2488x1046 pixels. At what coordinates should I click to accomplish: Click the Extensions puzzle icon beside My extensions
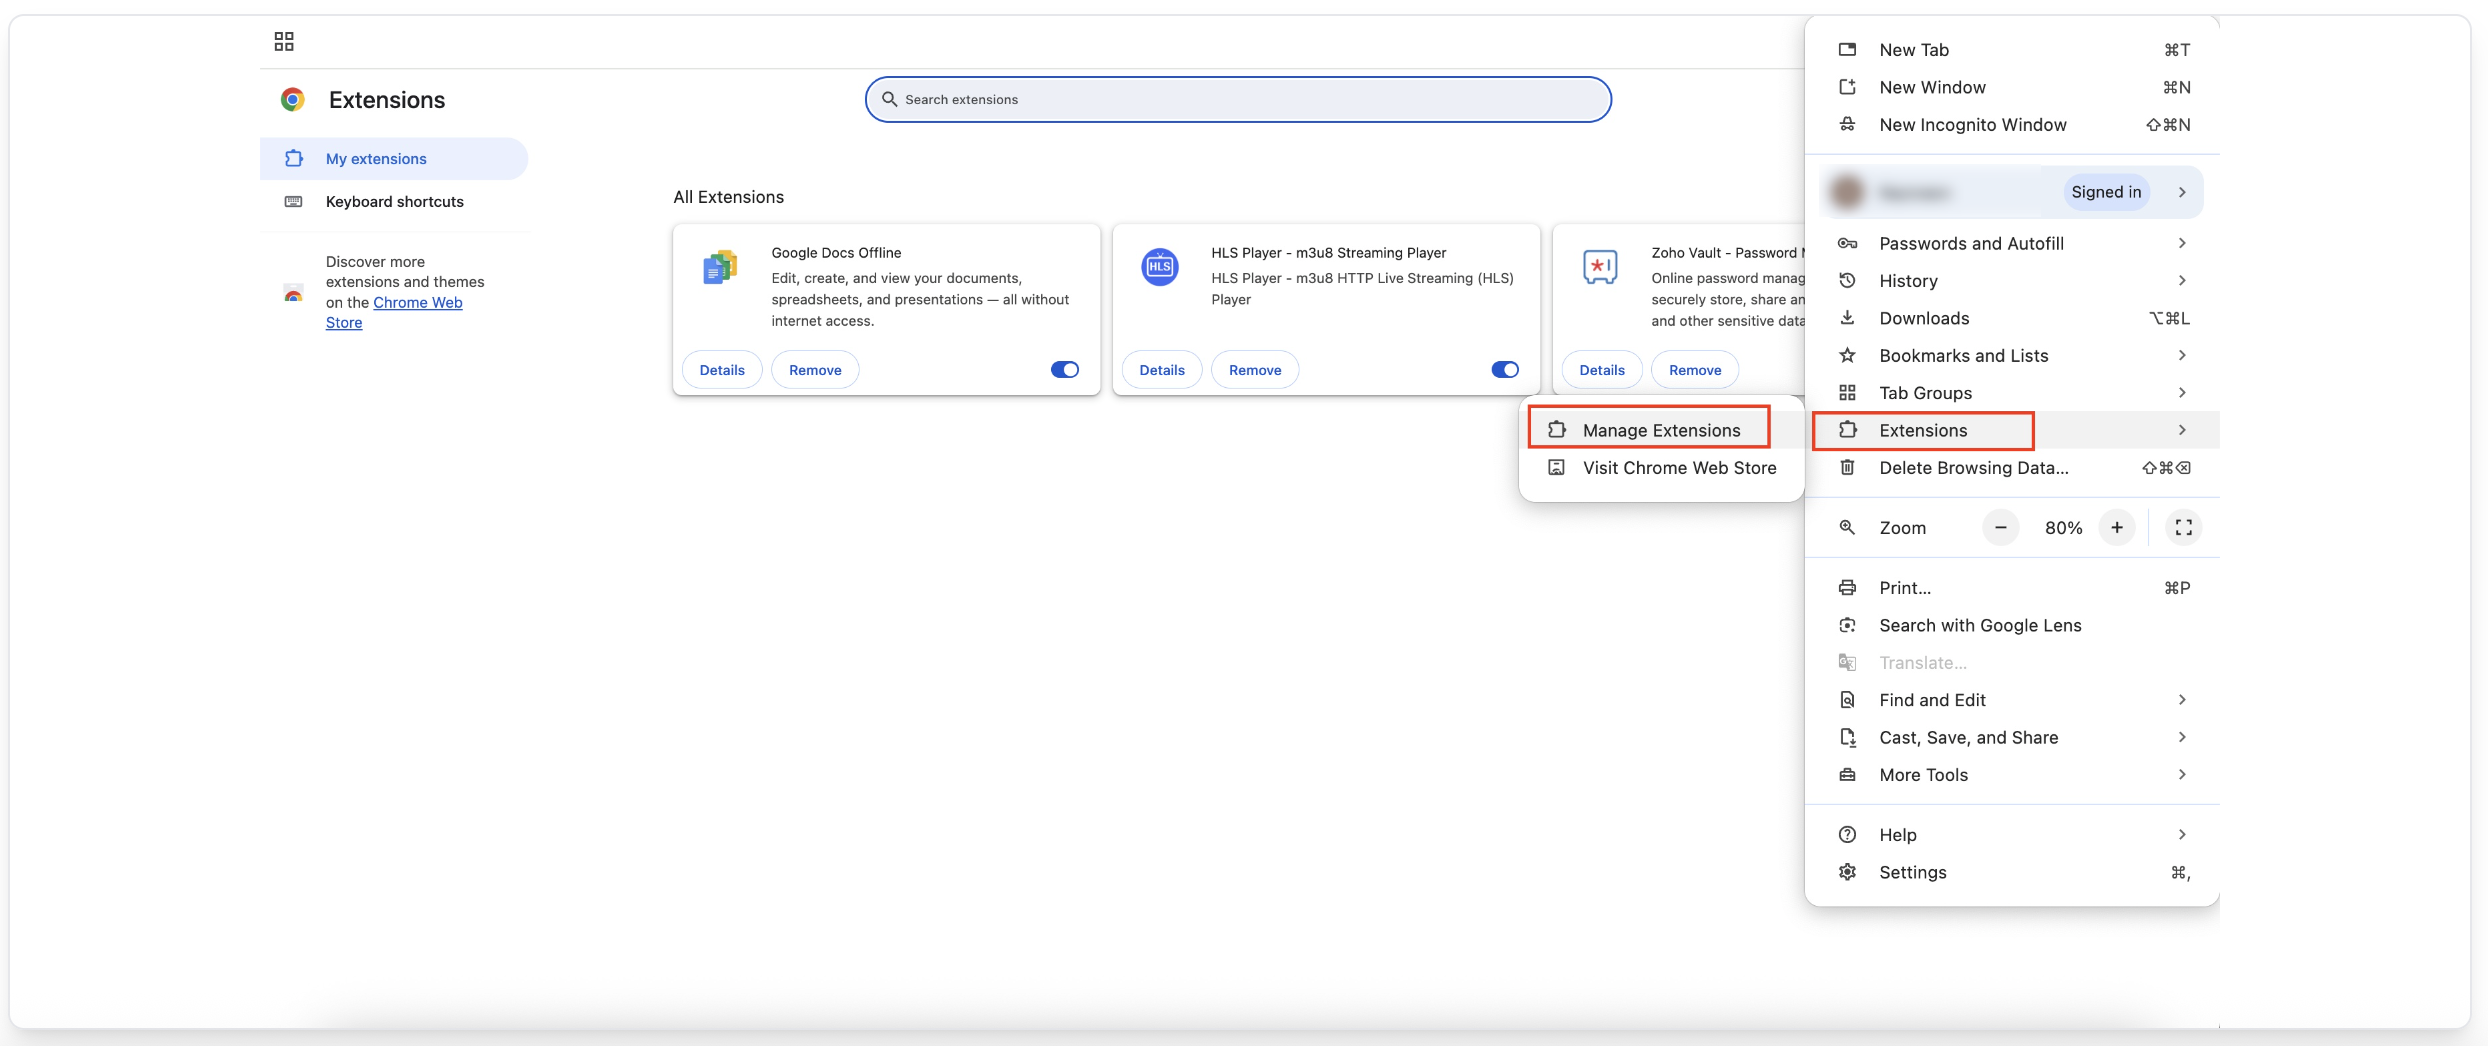pyautogui.click(x=293, y=158)
